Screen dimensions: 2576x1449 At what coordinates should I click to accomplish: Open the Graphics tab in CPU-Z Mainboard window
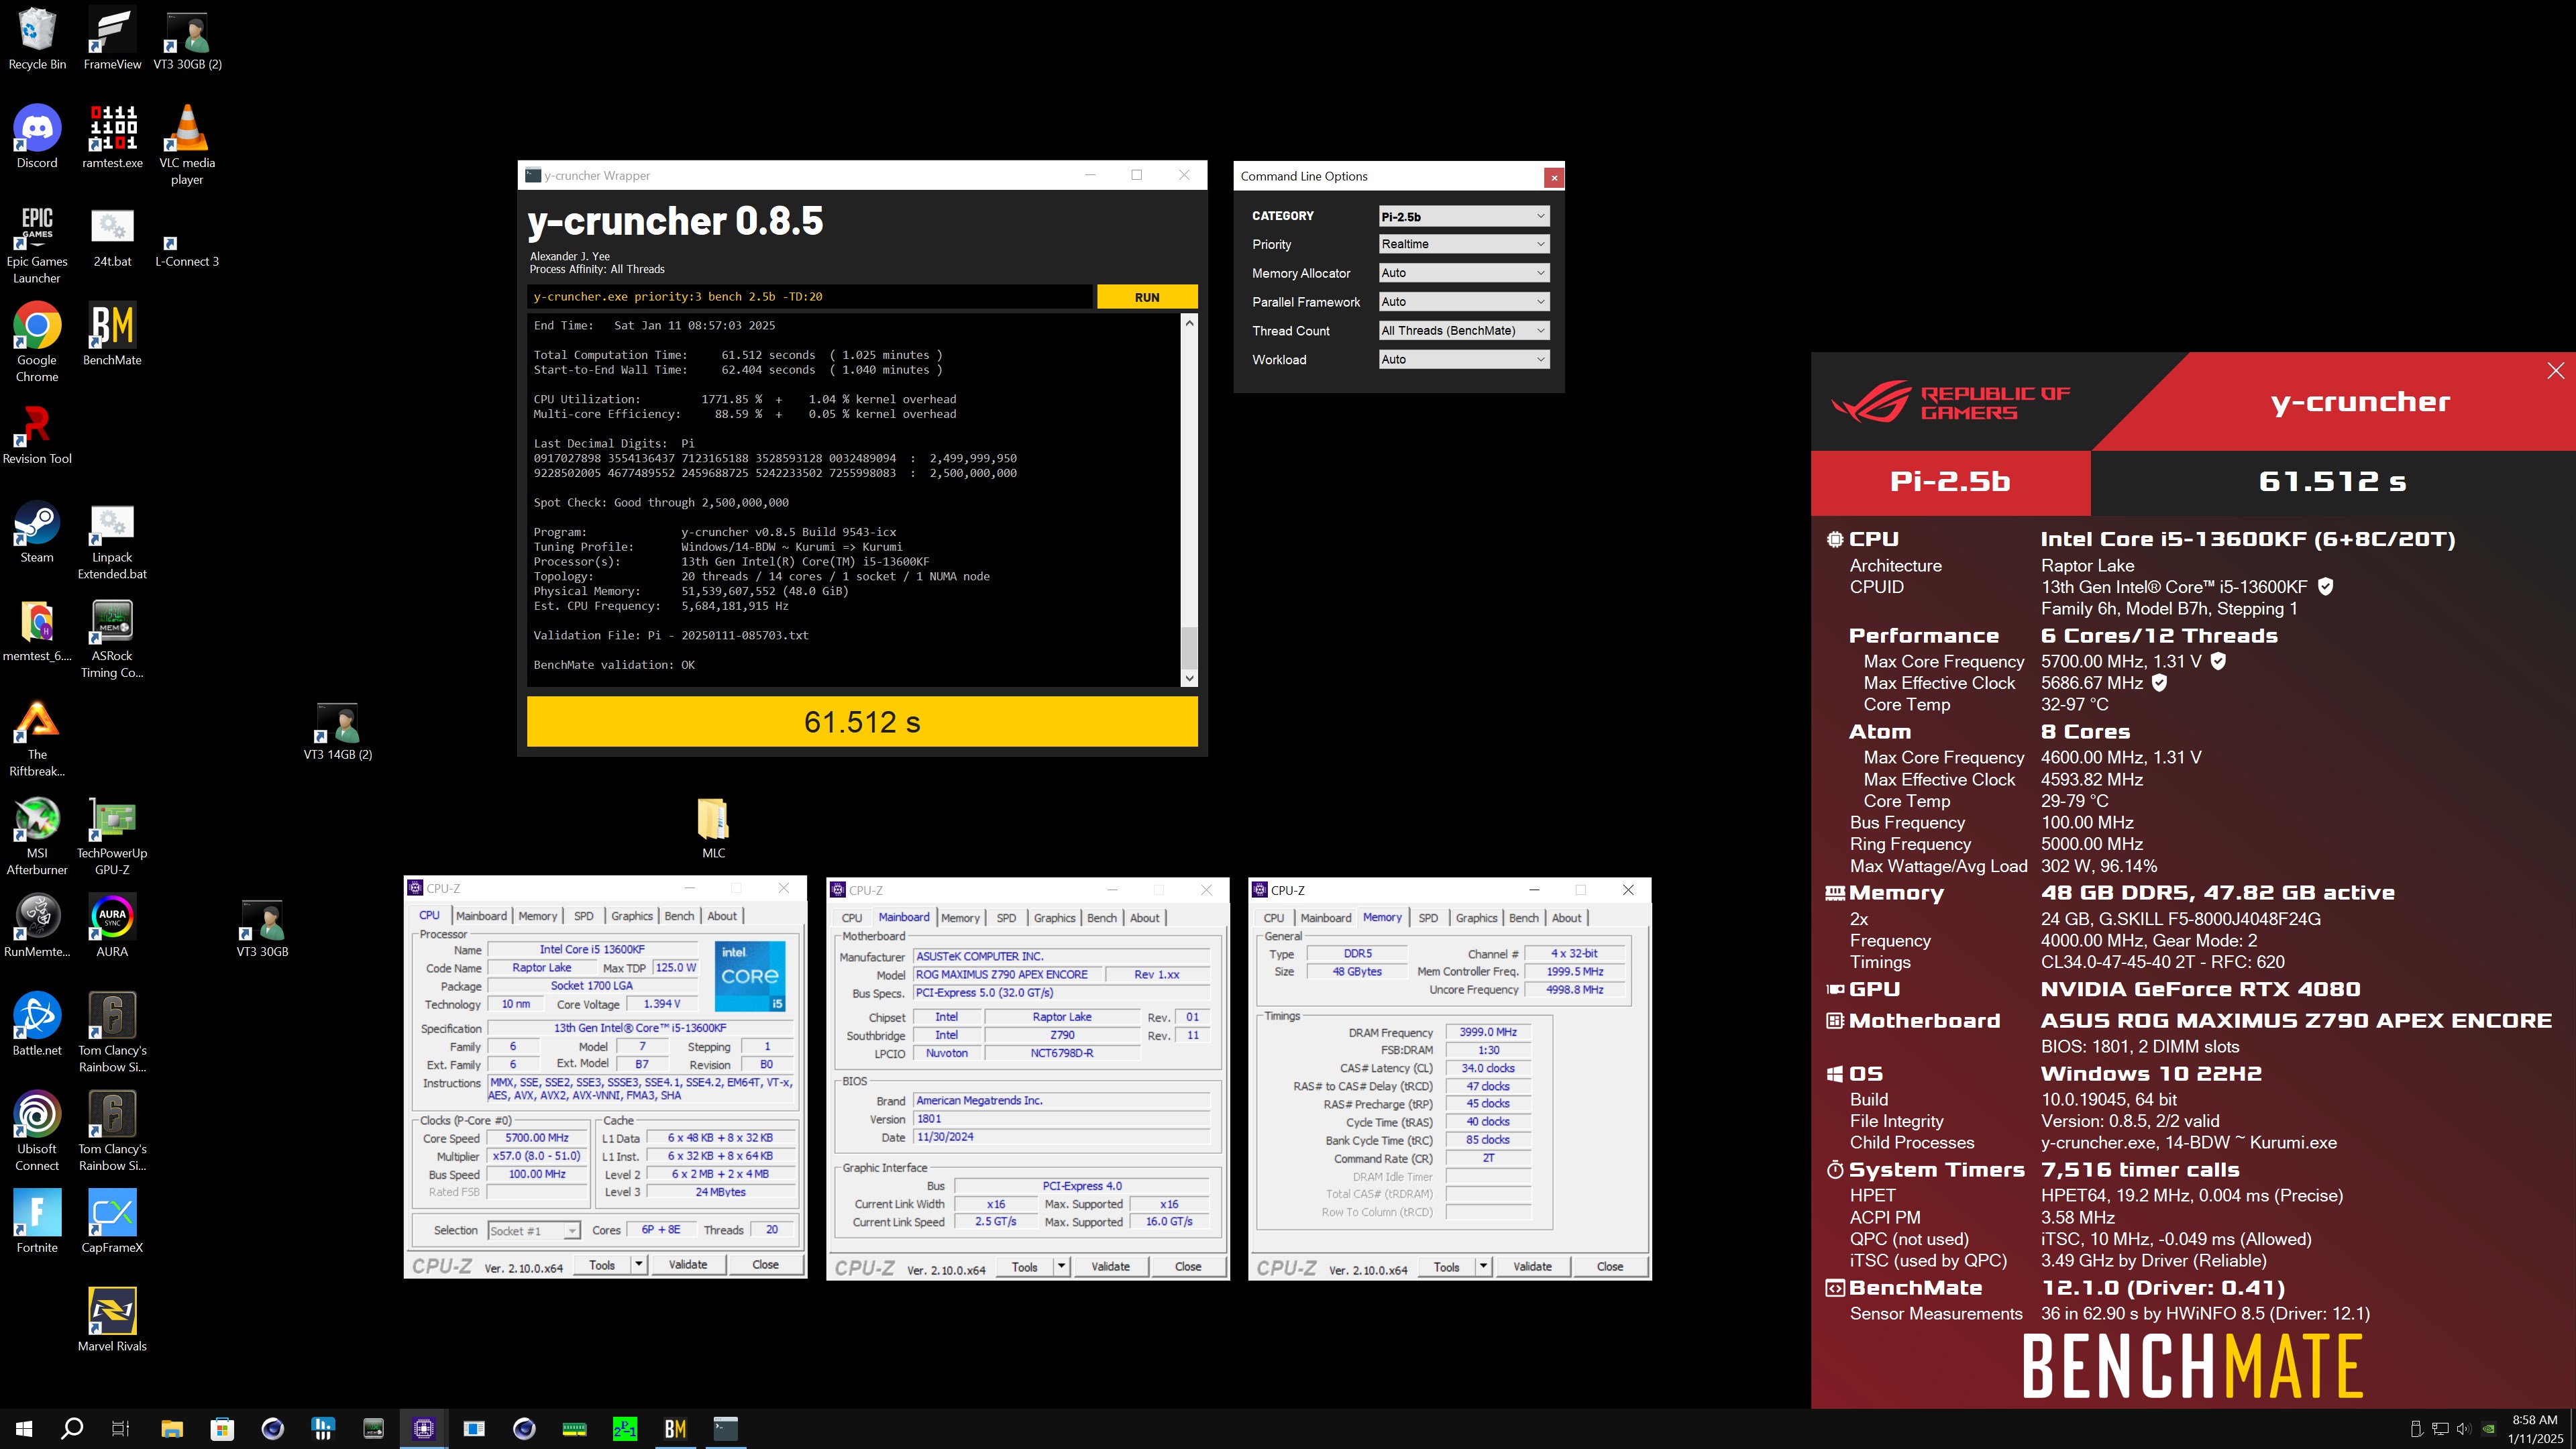1054,918
